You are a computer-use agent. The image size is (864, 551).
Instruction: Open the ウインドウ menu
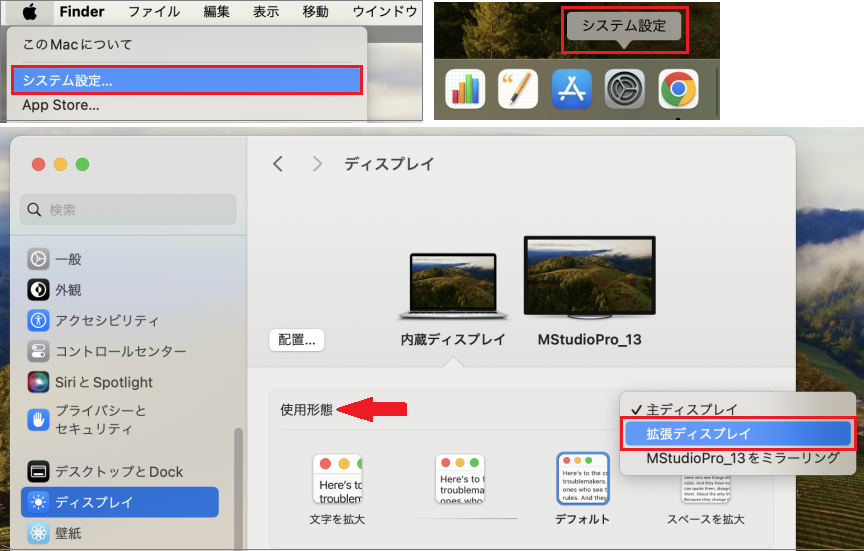pos(385,12)
